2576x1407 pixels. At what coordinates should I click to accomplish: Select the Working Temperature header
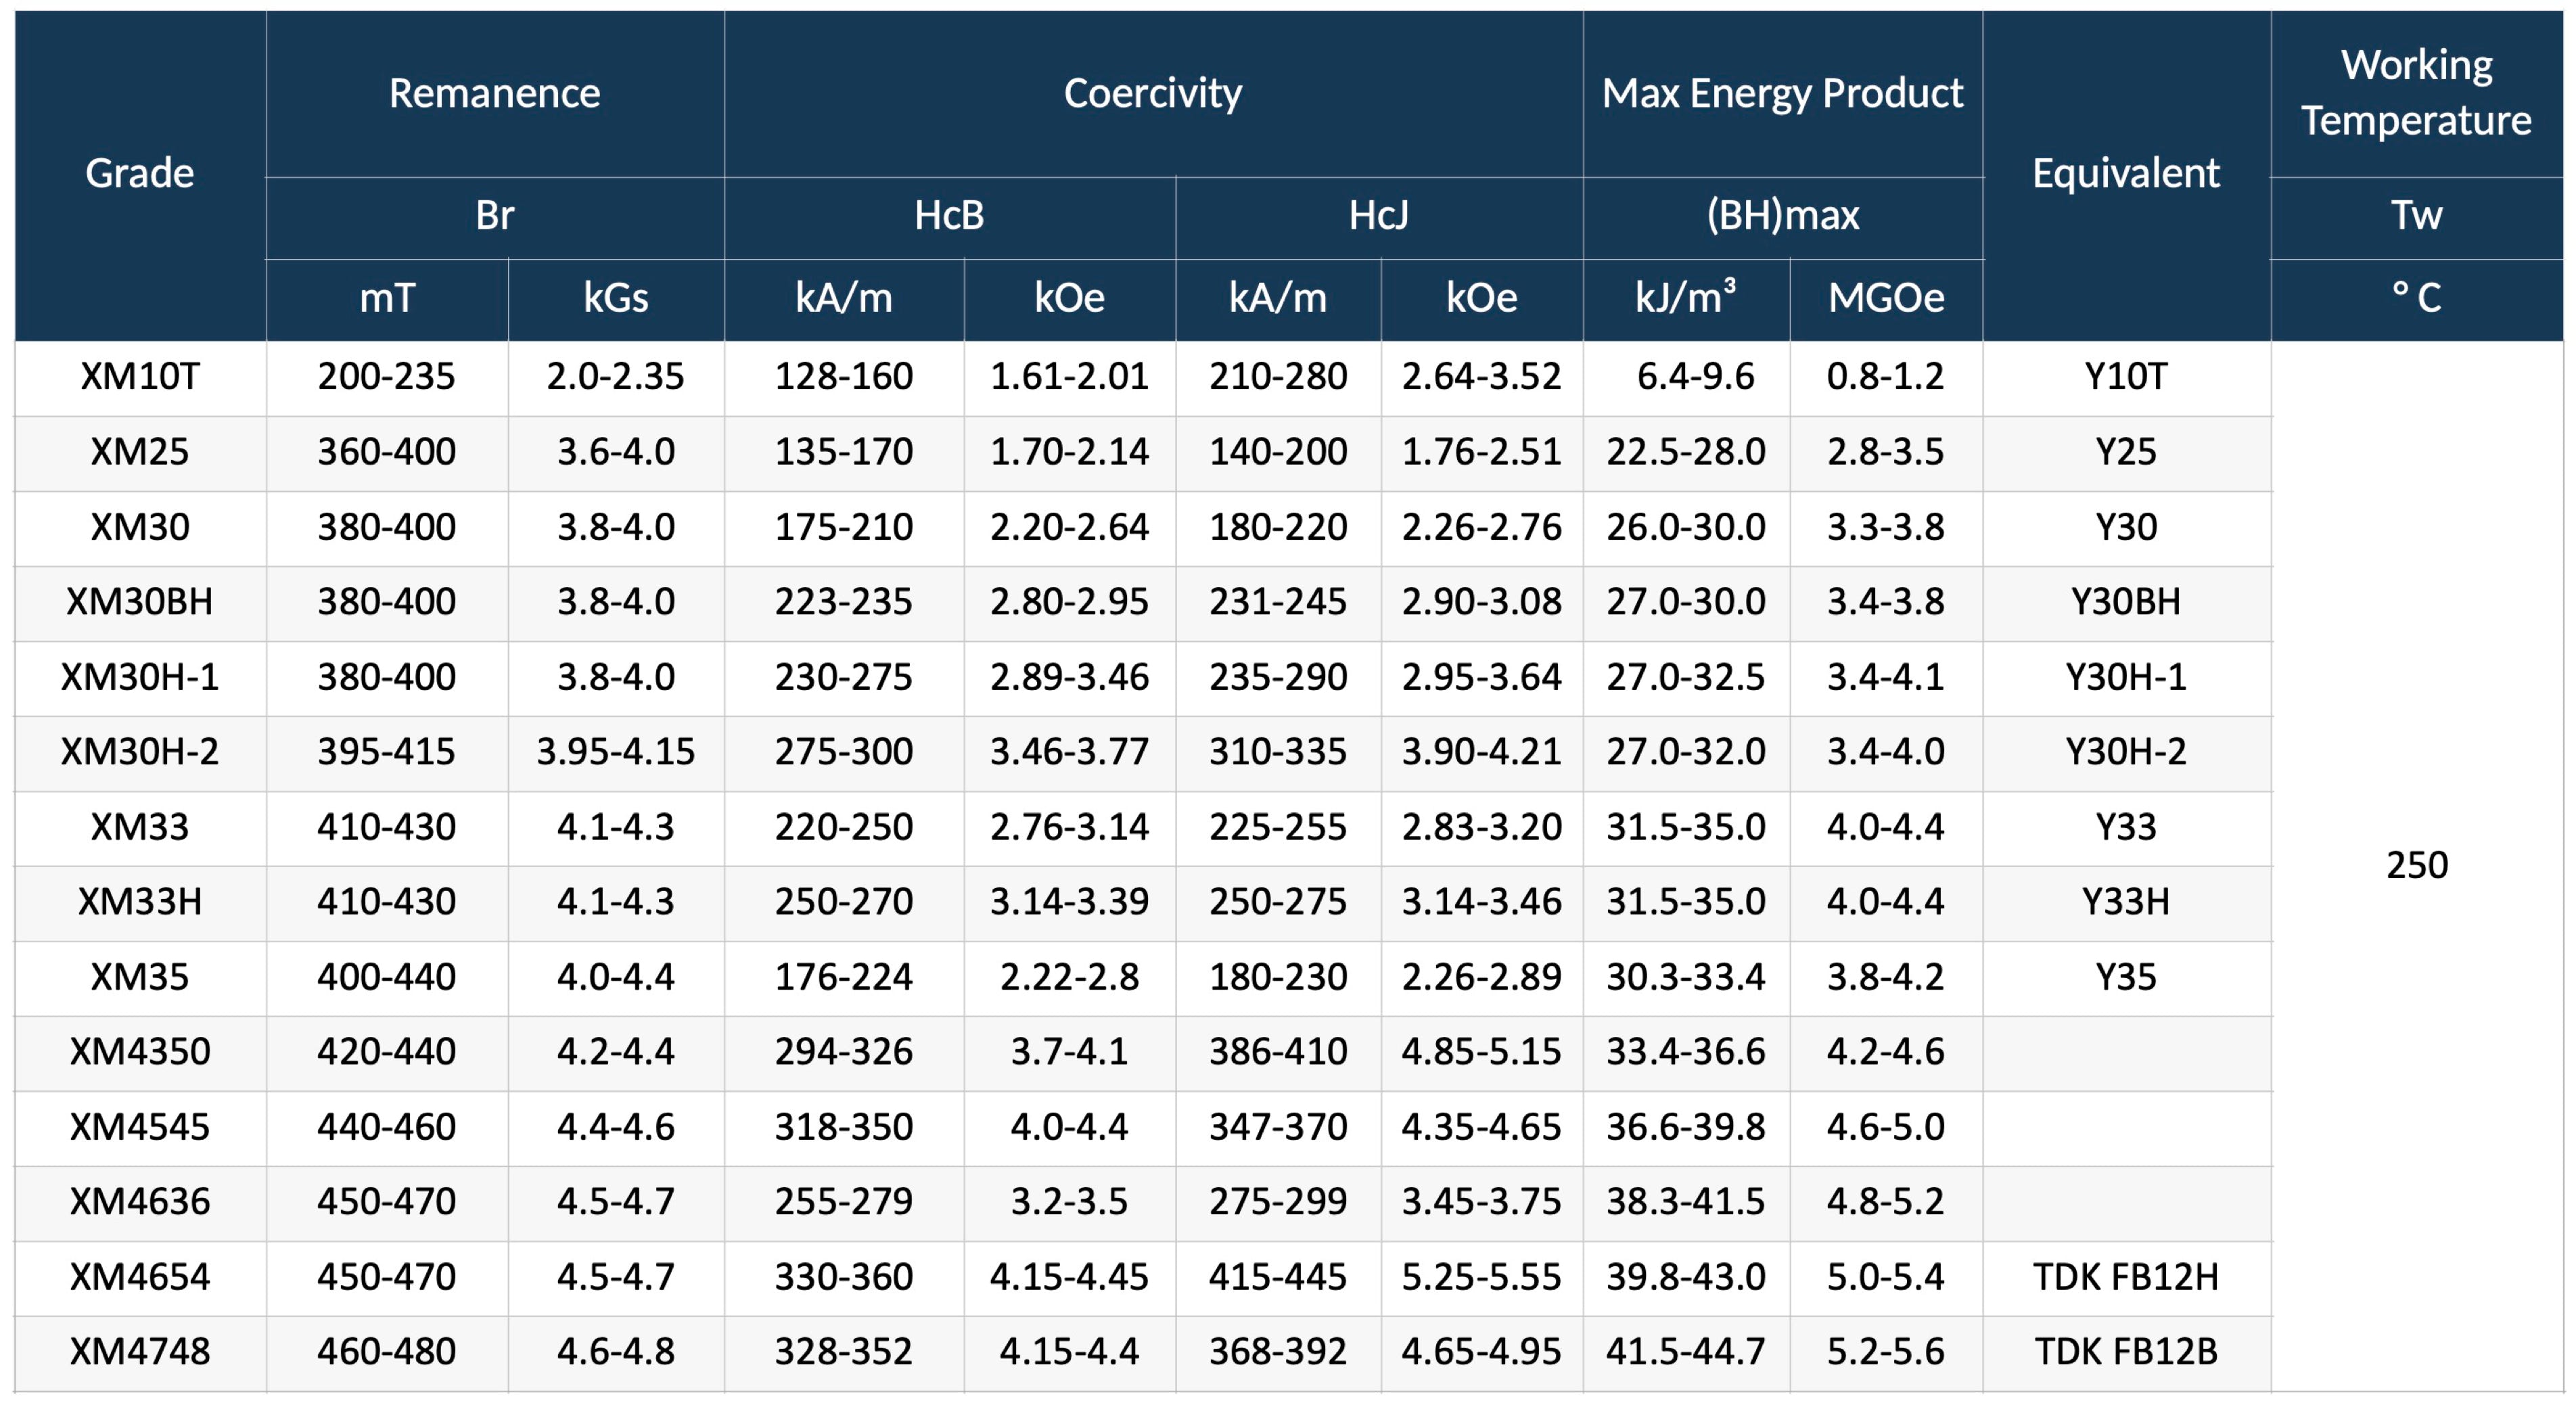(x=2416, y=92)
